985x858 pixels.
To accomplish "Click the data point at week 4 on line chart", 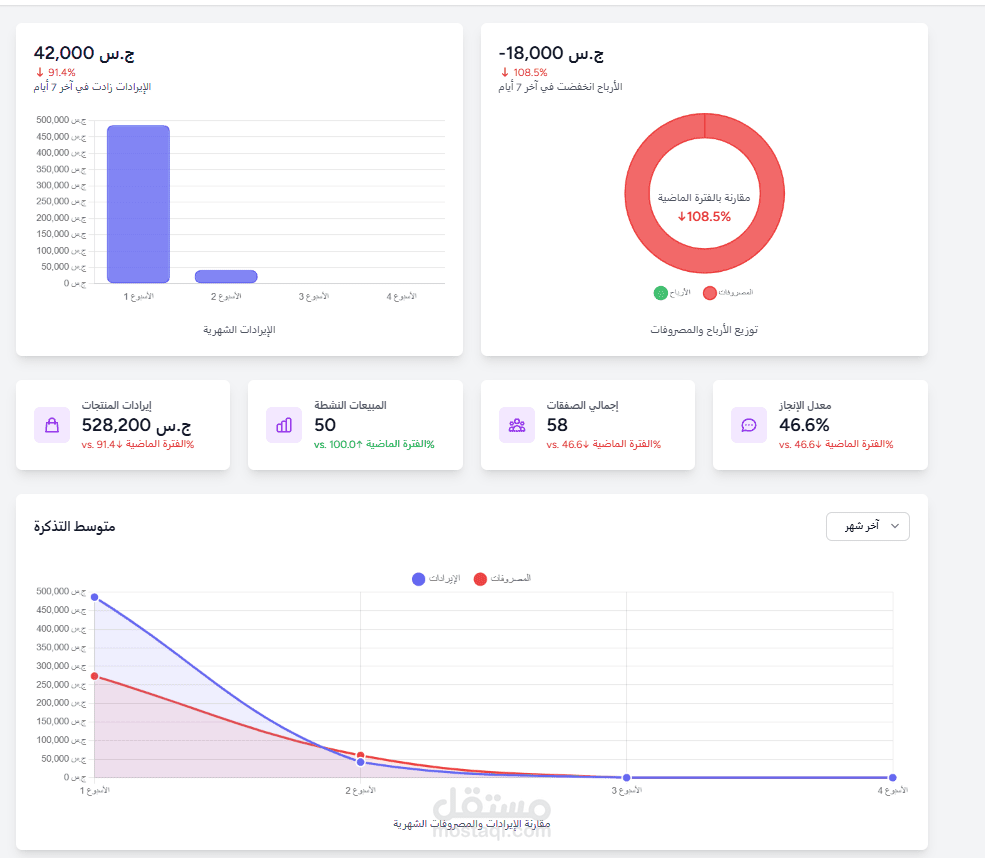I will pyautogui.click(x=893, y=778).
